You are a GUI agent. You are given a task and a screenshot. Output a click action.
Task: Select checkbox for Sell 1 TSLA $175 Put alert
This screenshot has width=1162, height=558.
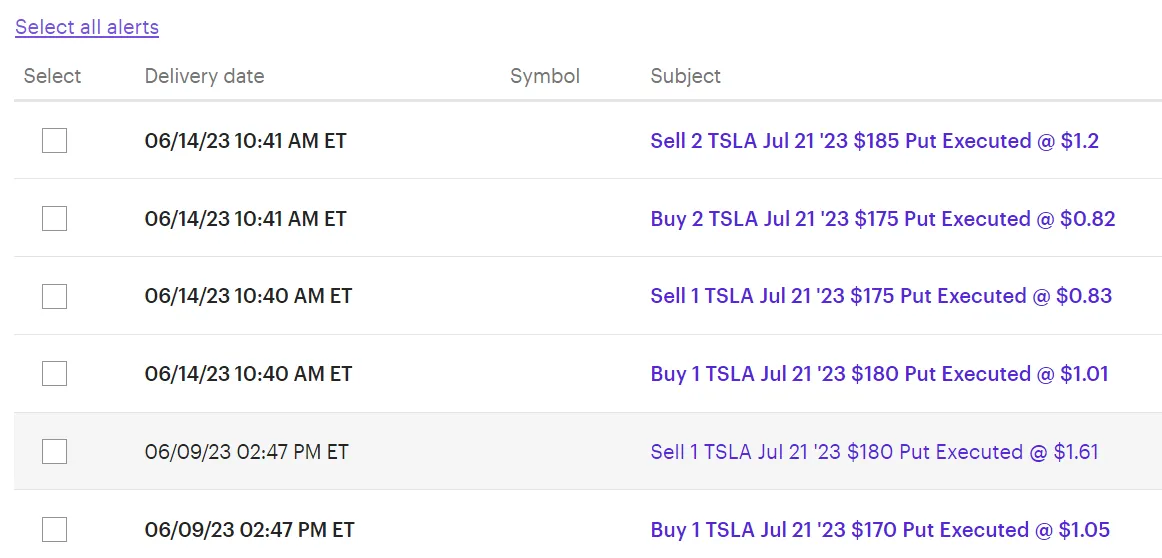point(54,296)
